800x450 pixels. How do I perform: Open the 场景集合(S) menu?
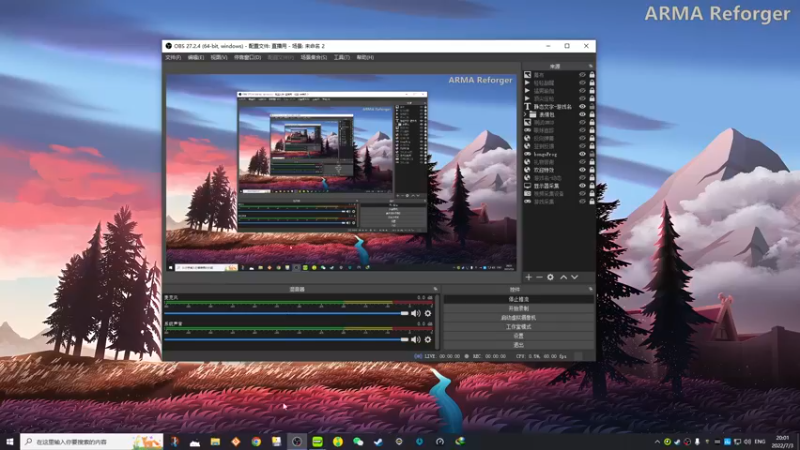(314, 57)
